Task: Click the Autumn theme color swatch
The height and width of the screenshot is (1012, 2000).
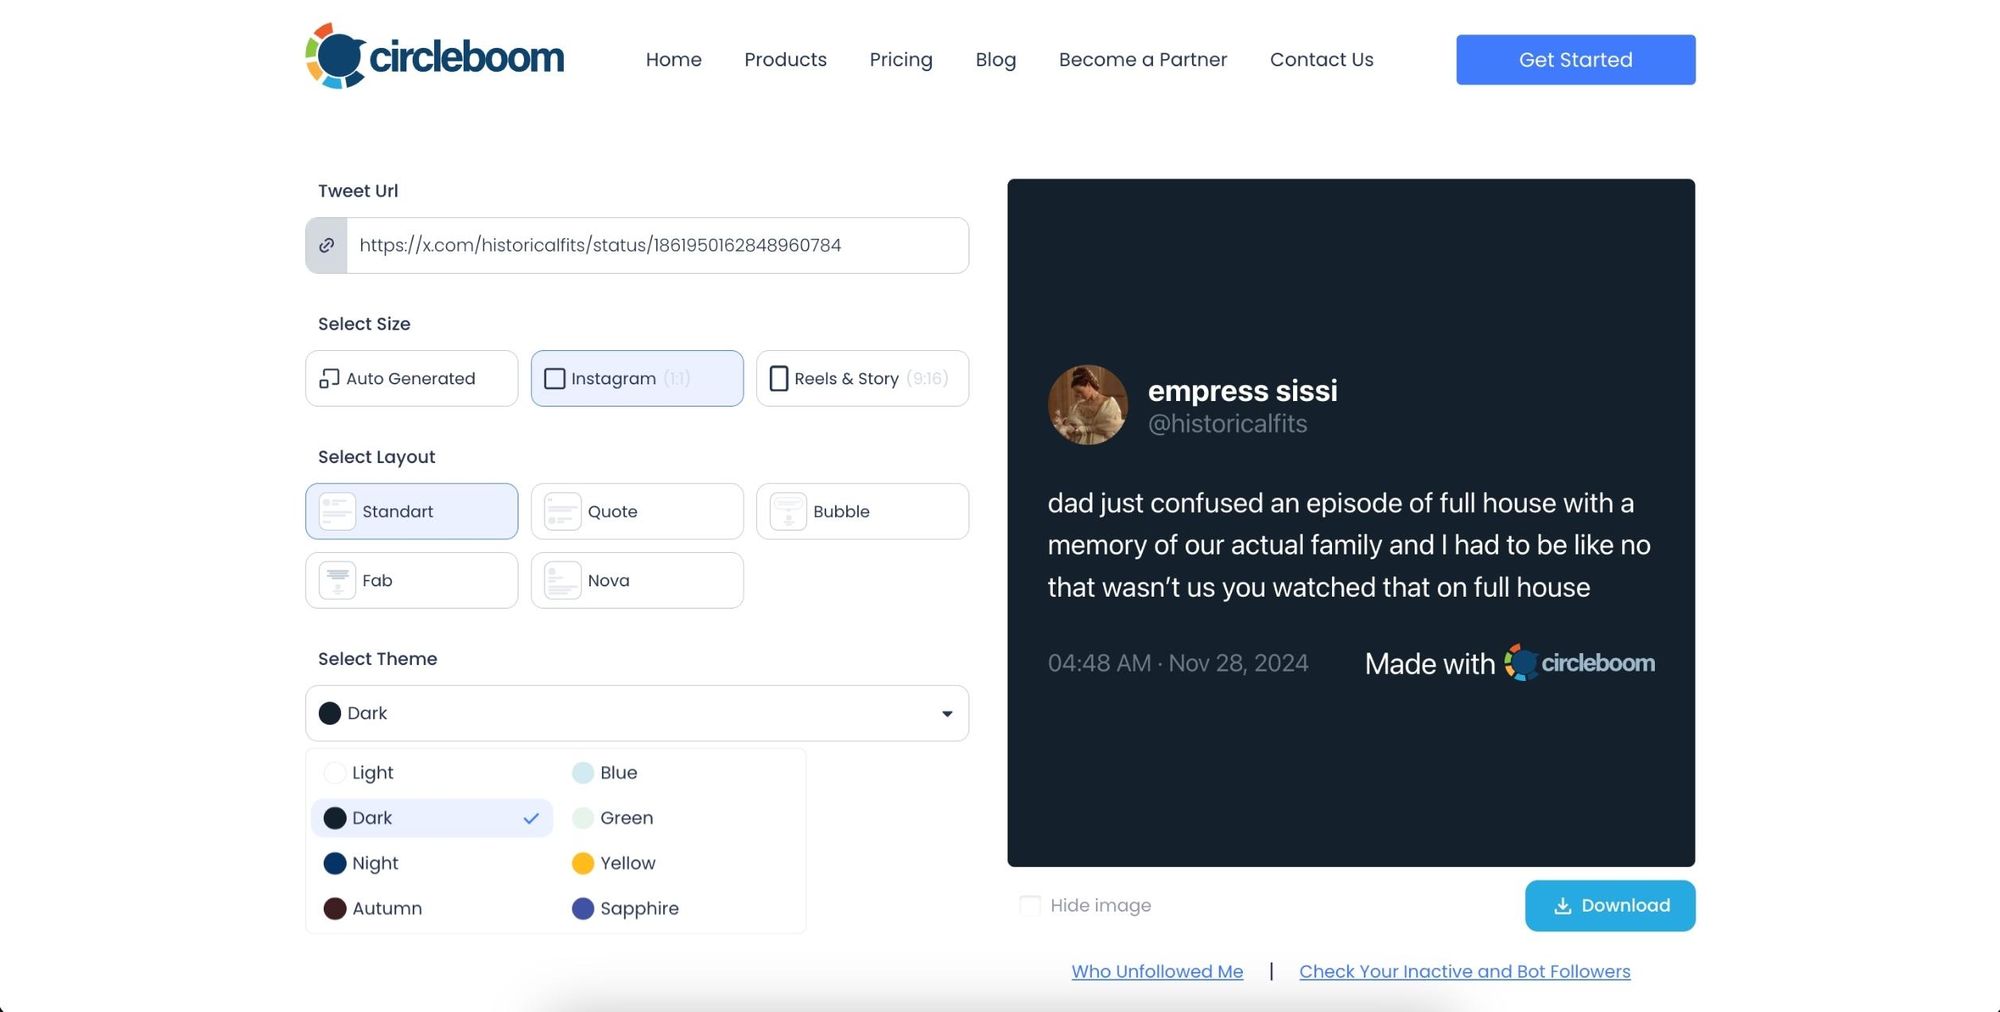Action: (x=335, y=908)
